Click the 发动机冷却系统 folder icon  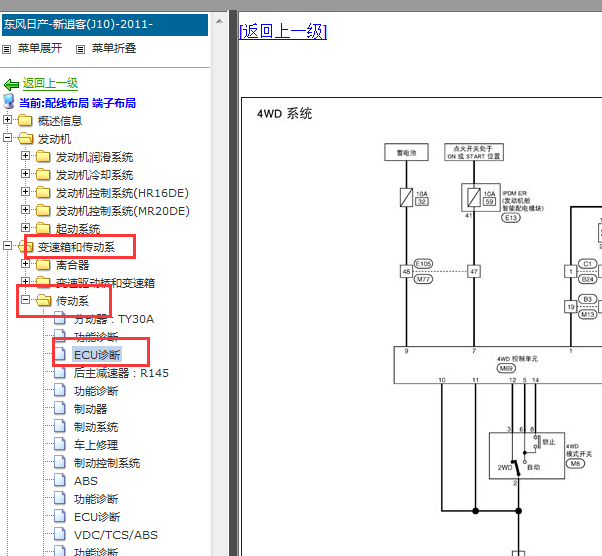(43, 174)
